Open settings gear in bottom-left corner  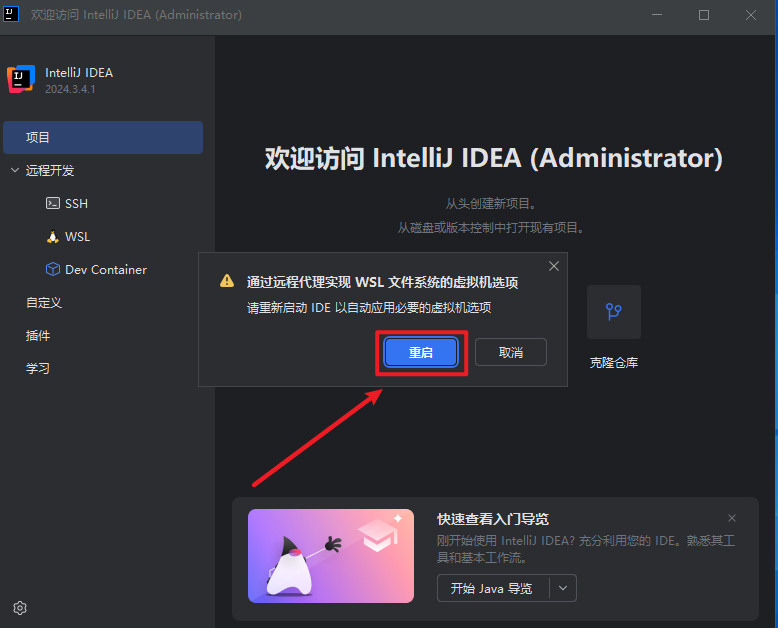[x=20, y=607]
